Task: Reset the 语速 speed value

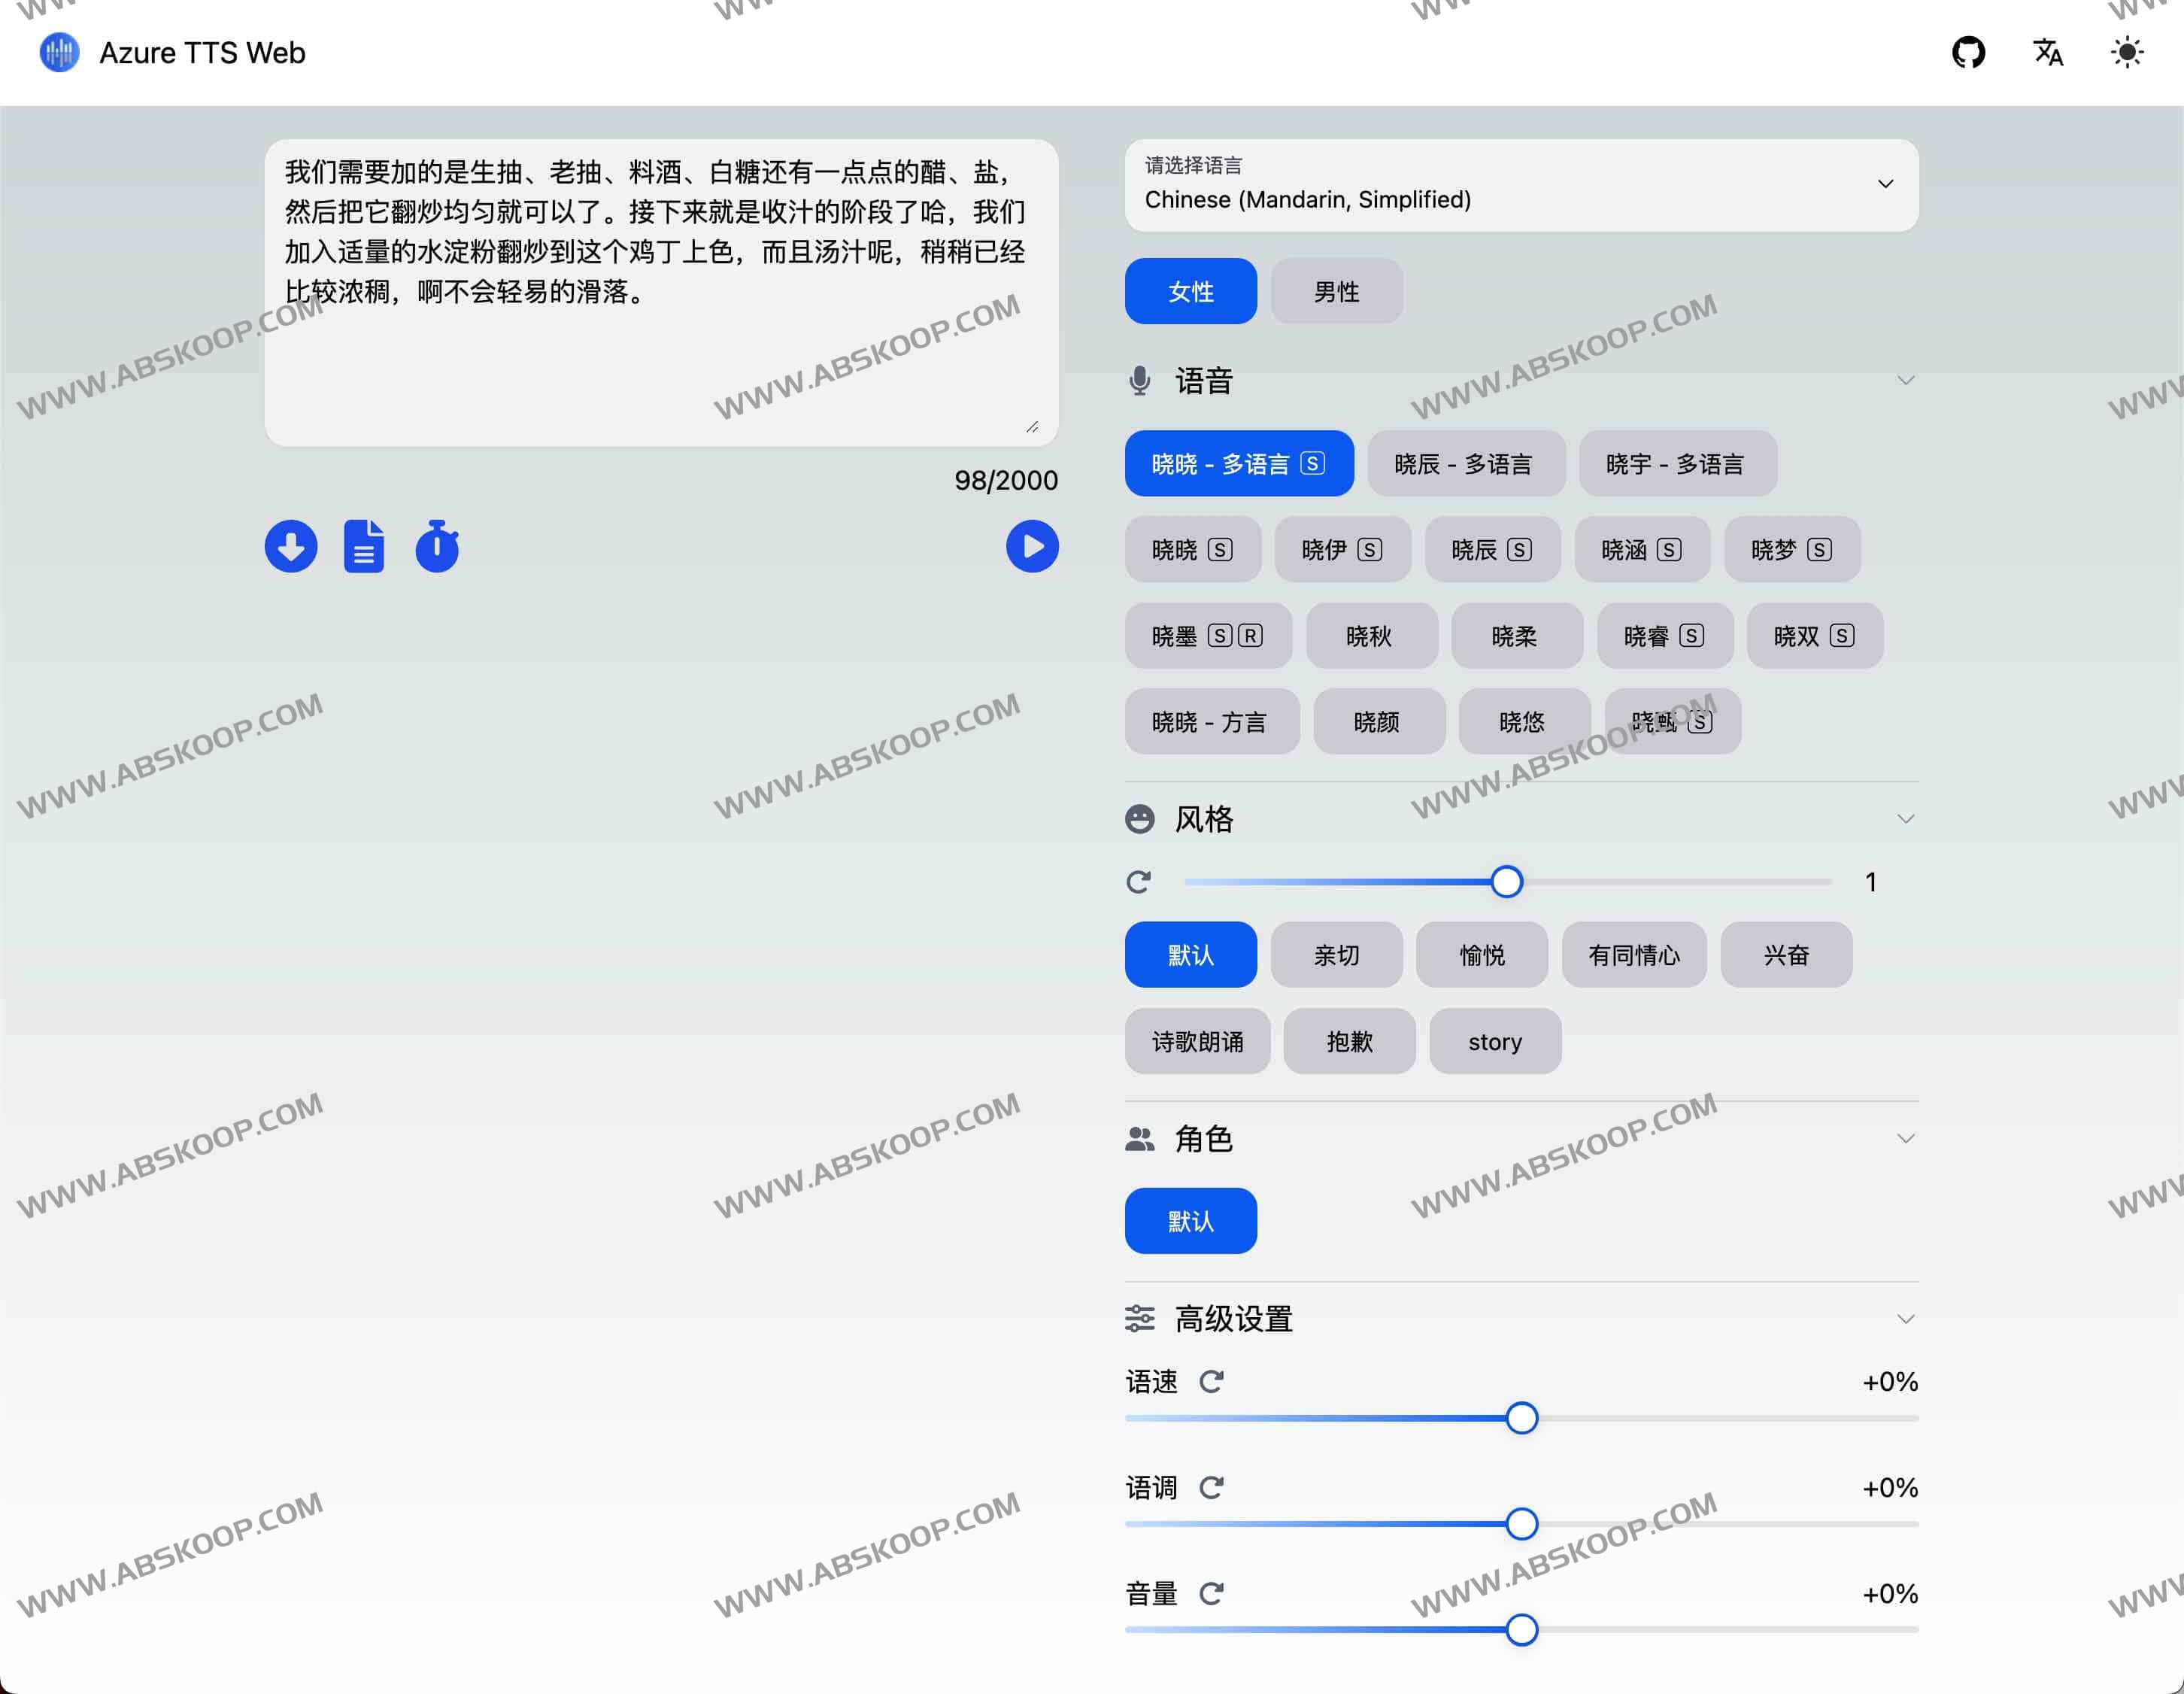Action: [x=1211, y=1382]
